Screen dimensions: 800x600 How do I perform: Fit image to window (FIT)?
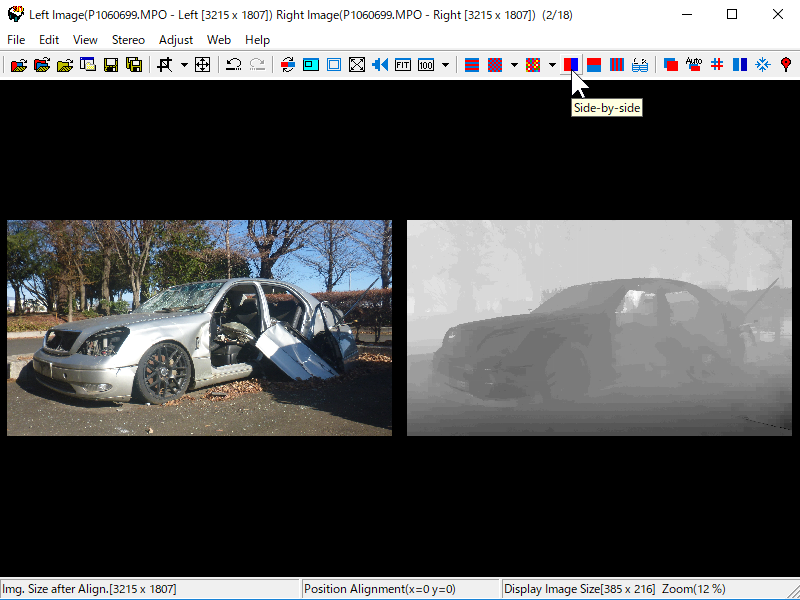[403, 65]
